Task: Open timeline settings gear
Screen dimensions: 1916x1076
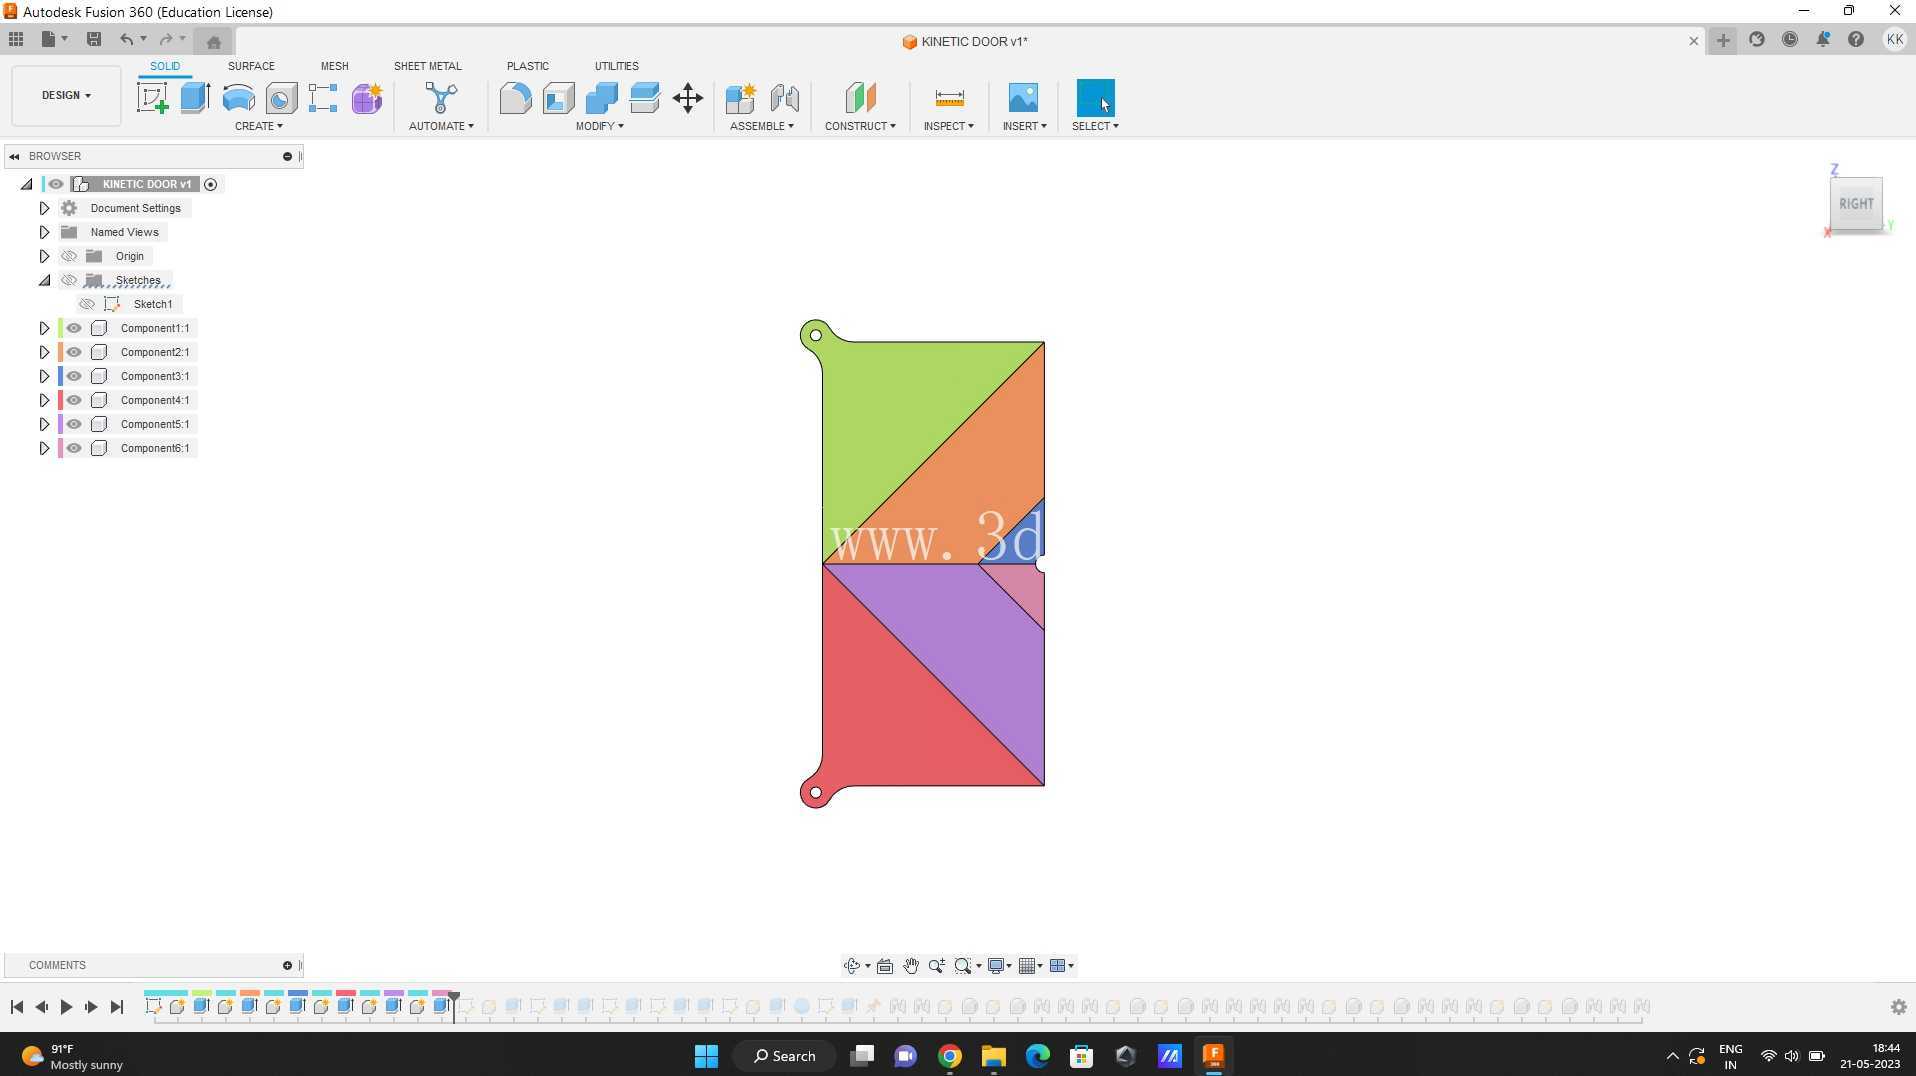Action: [x=1899, y=1007]
